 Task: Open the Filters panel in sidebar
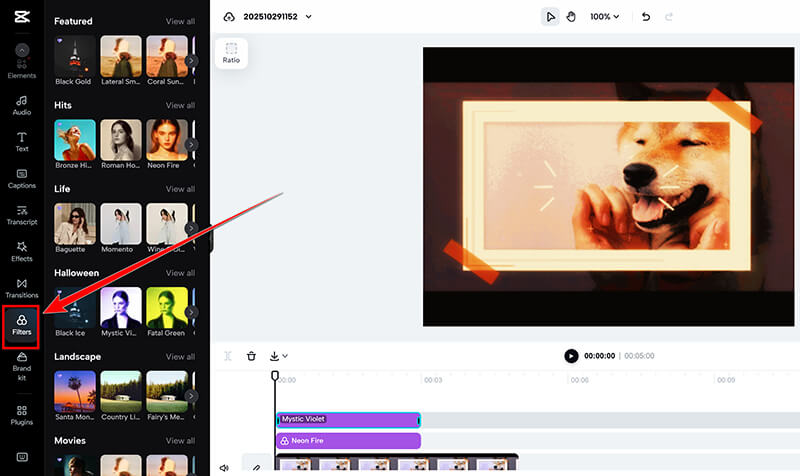(21, 324)
